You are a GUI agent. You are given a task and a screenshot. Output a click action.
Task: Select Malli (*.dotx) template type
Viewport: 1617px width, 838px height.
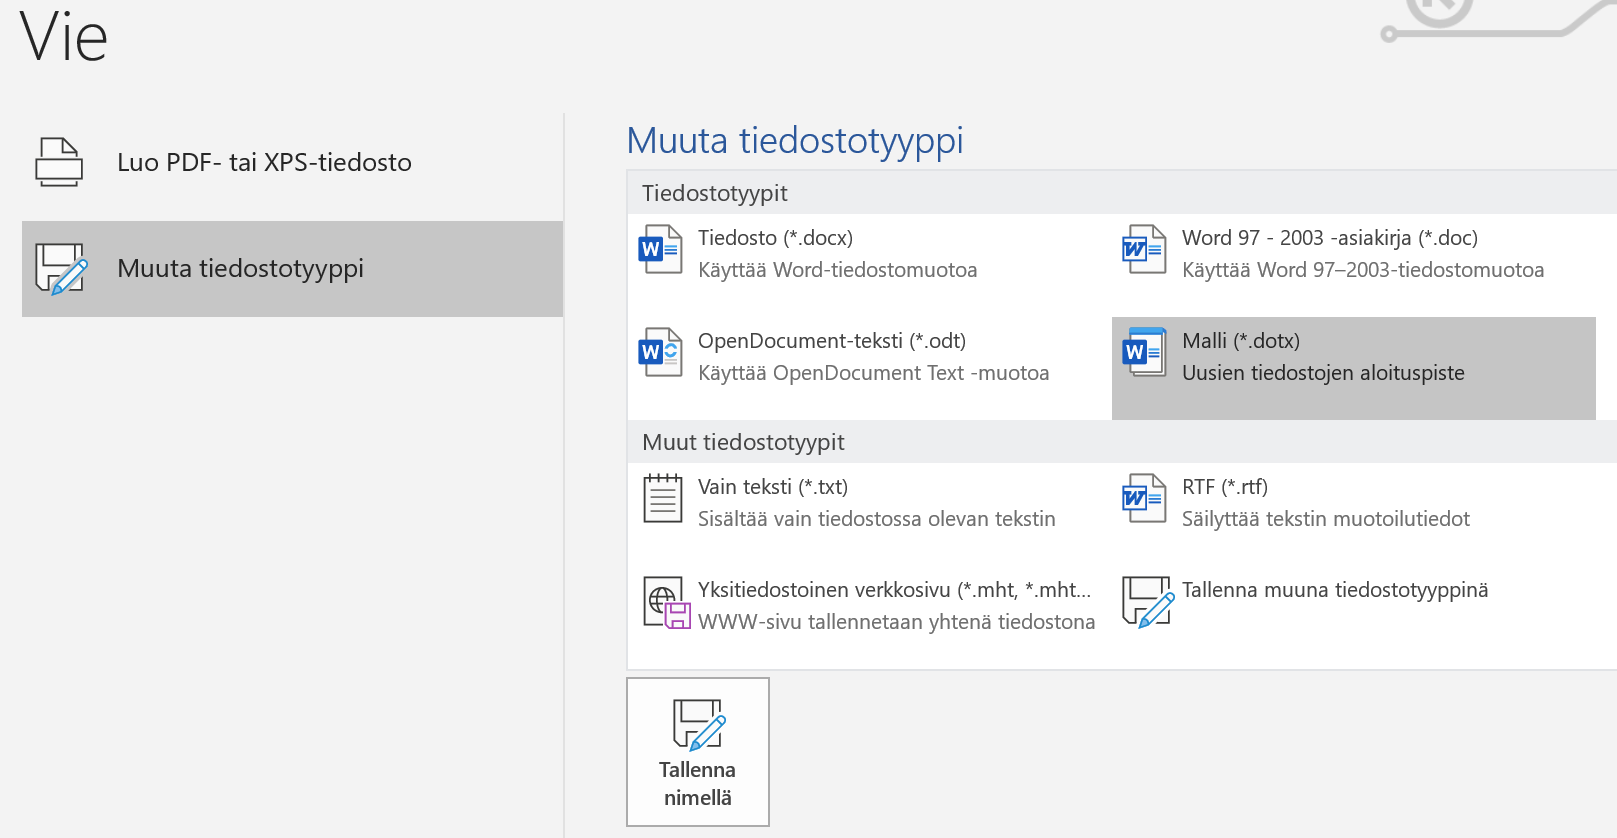[1354, 368]
